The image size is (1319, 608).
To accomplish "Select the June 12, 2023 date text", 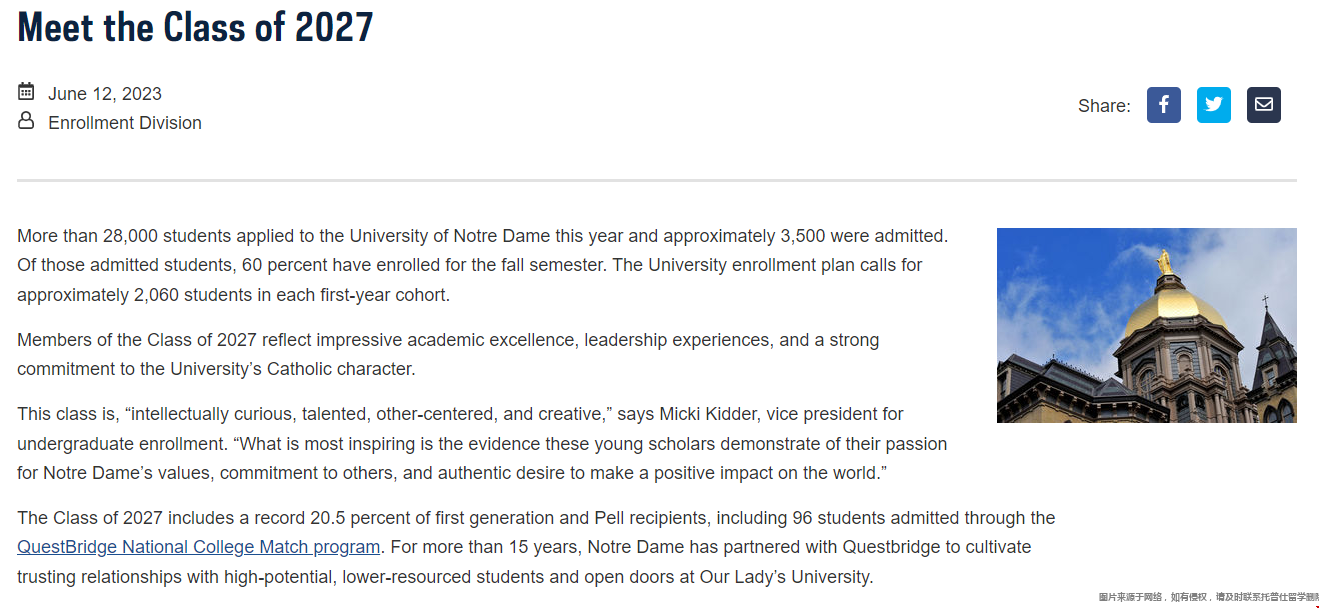I will pos(105,94).
